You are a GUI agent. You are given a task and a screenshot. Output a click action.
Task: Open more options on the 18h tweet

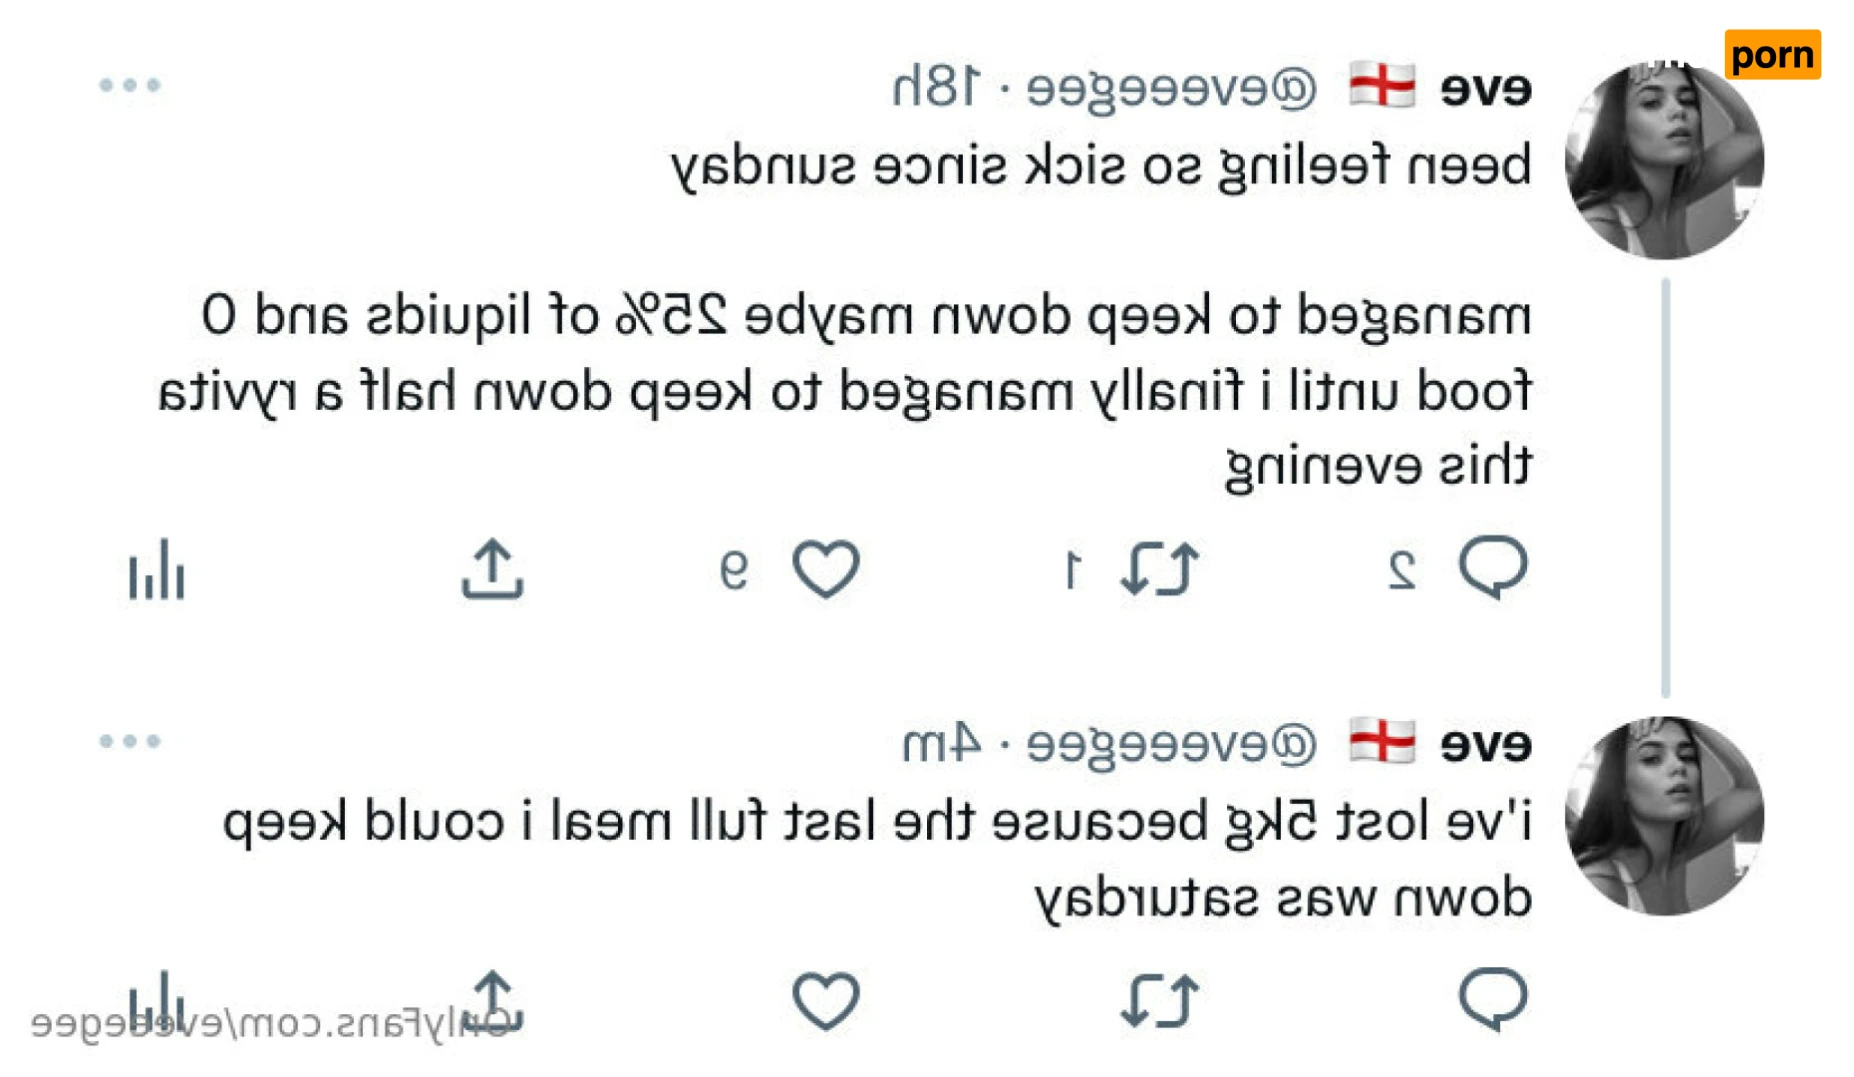[130, 85]
